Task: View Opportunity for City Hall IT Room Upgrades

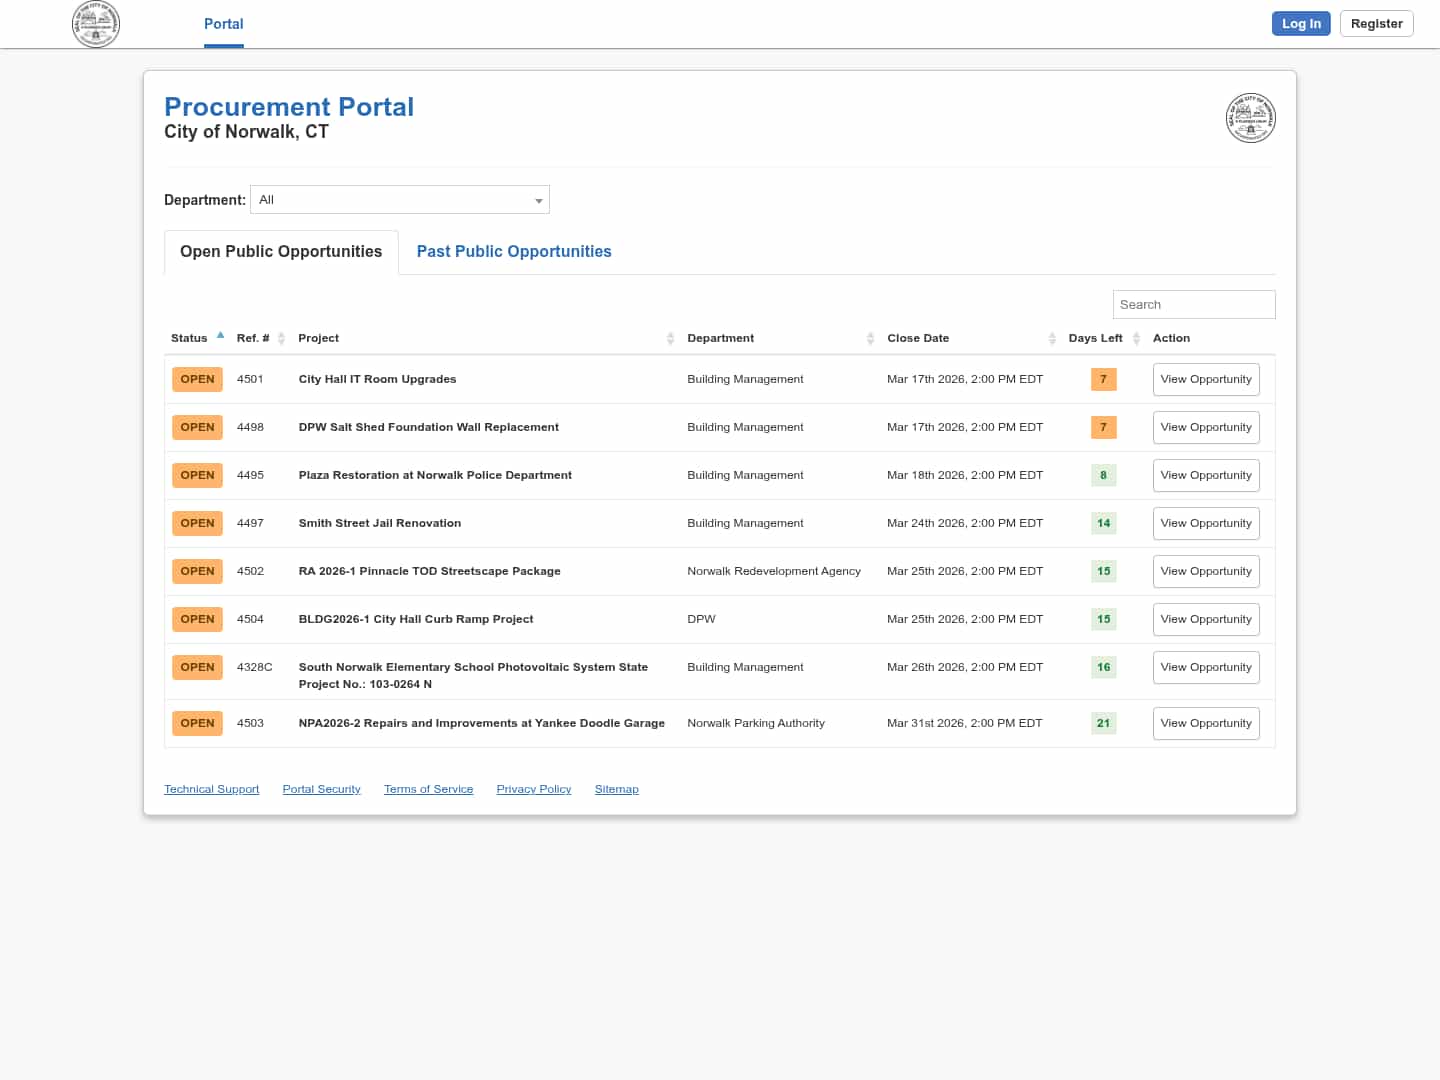Action: click(x=1206, y=380)
